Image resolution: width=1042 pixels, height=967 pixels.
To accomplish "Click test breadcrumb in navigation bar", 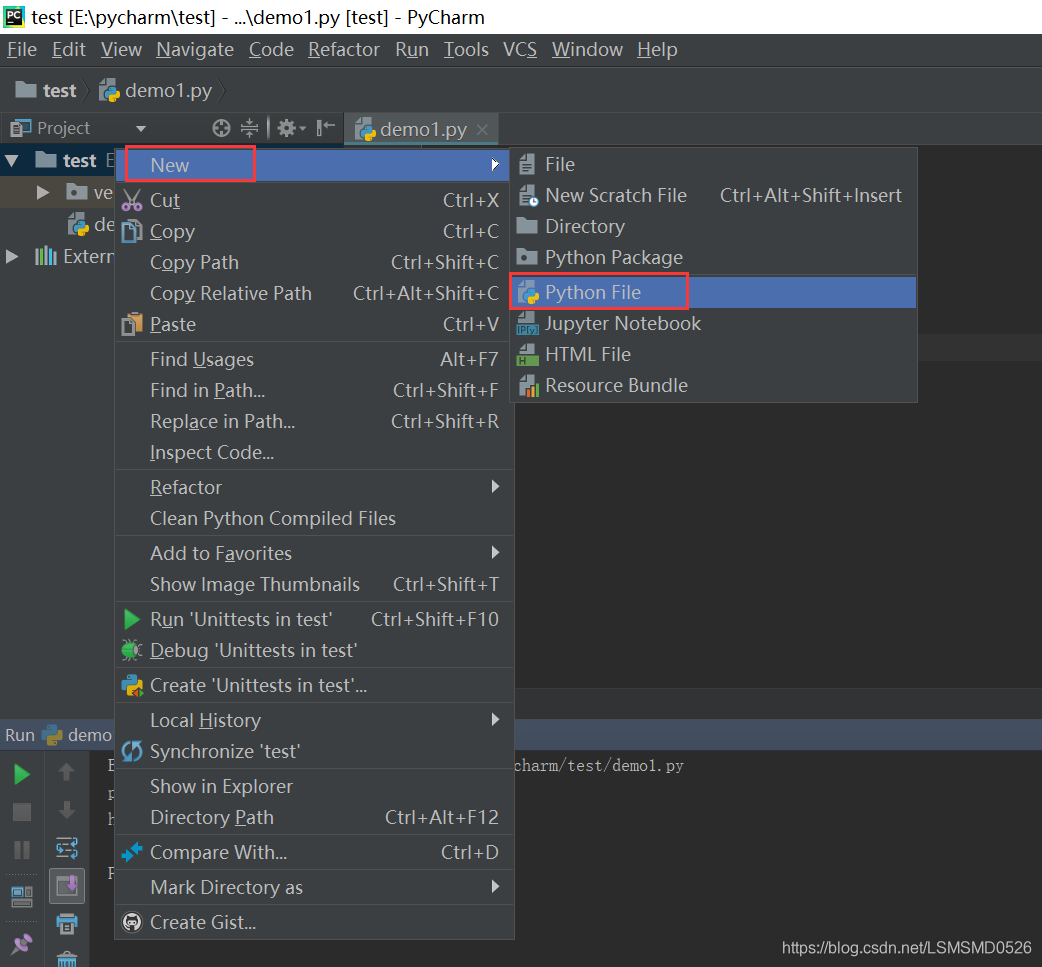I will coord(46,90).
